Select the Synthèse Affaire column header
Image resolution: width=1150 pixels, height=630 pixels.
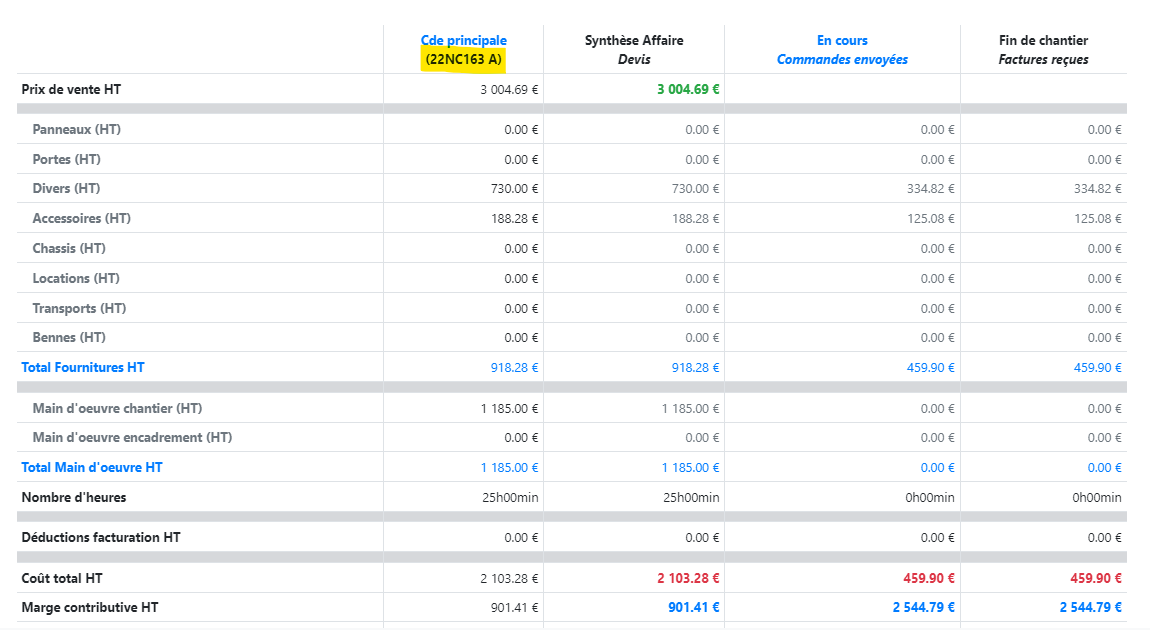(634, 41)
